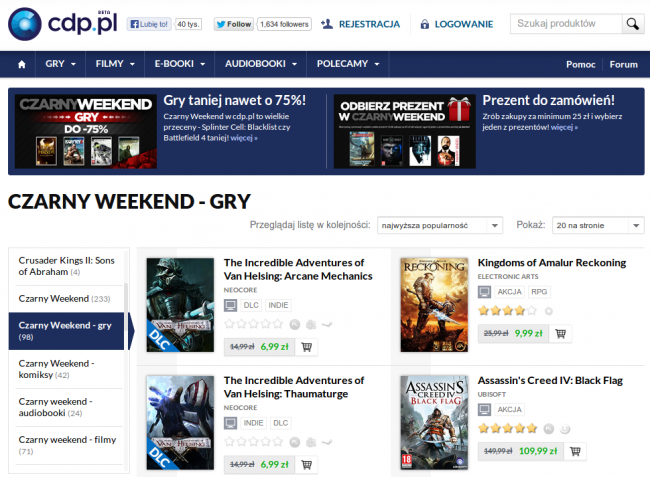Click the search magnifier button
Image resolution: width=650 pixels, height=477 pixels.
click(633, 24)
